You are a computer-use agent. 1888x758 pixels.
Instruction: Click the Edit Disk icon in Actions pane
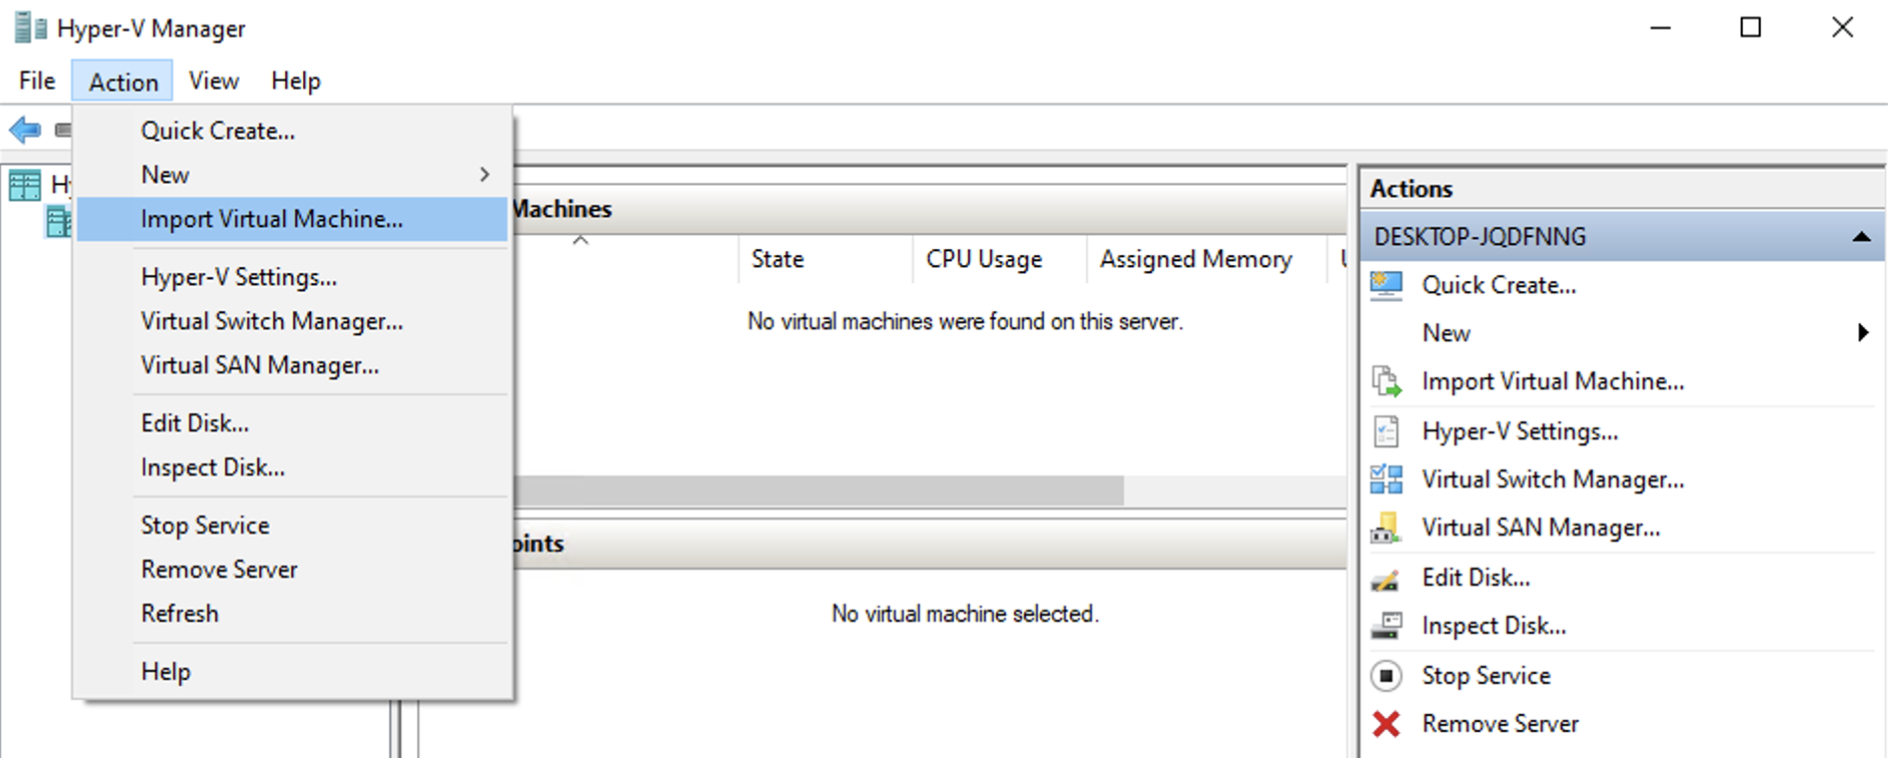click(x=1387, y=578)
